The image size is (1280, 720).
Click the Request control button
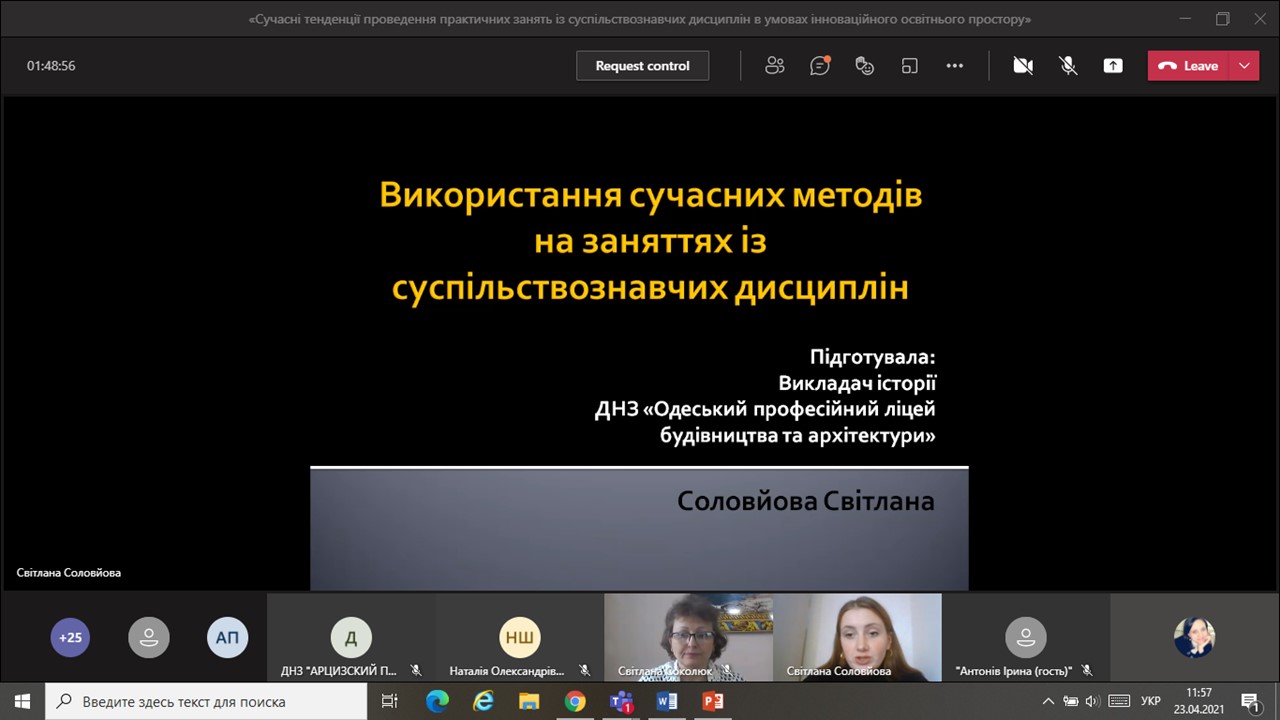pos(642,66)
